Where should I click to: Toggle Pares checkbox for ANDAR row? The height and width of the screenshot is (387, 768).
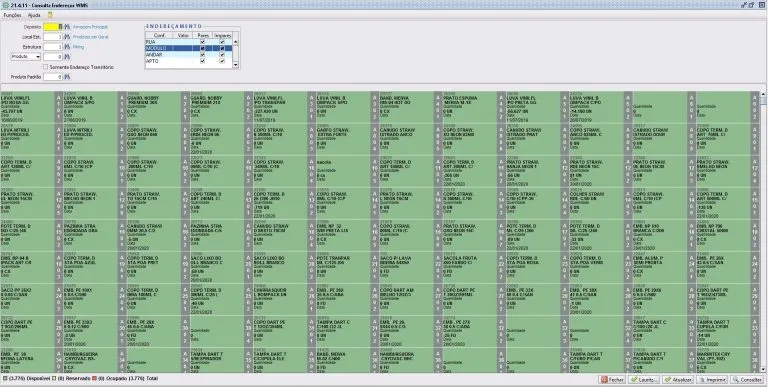[202, 55]
